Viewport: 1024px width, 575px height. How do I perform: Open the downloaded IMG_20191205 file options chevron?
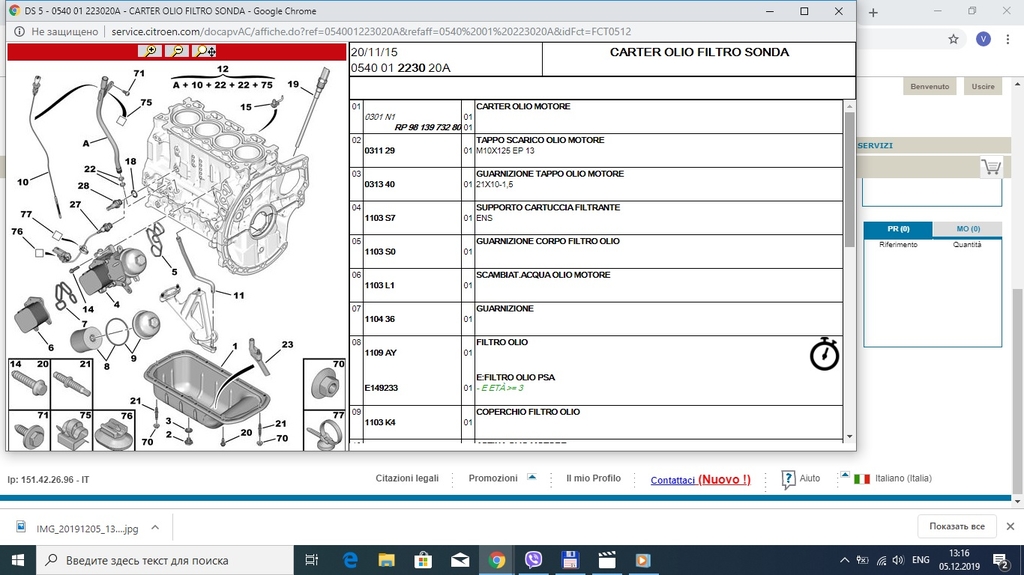155,527
